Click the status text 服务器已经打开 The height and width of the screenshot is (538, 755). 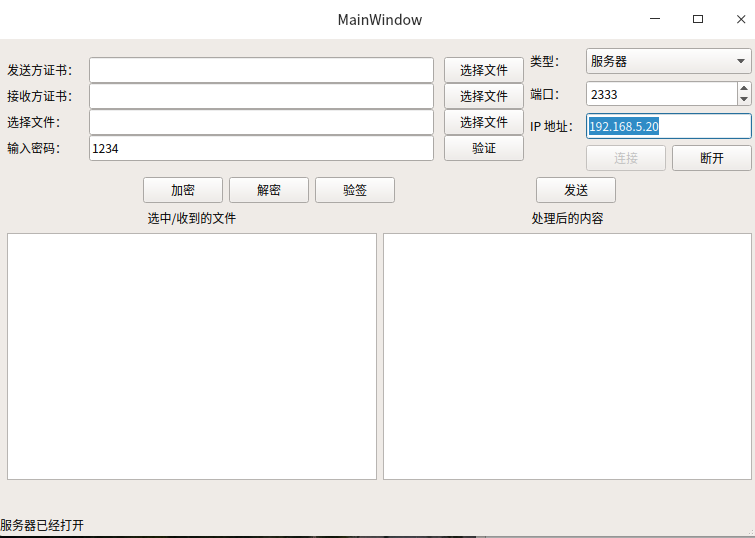[42, 525]
